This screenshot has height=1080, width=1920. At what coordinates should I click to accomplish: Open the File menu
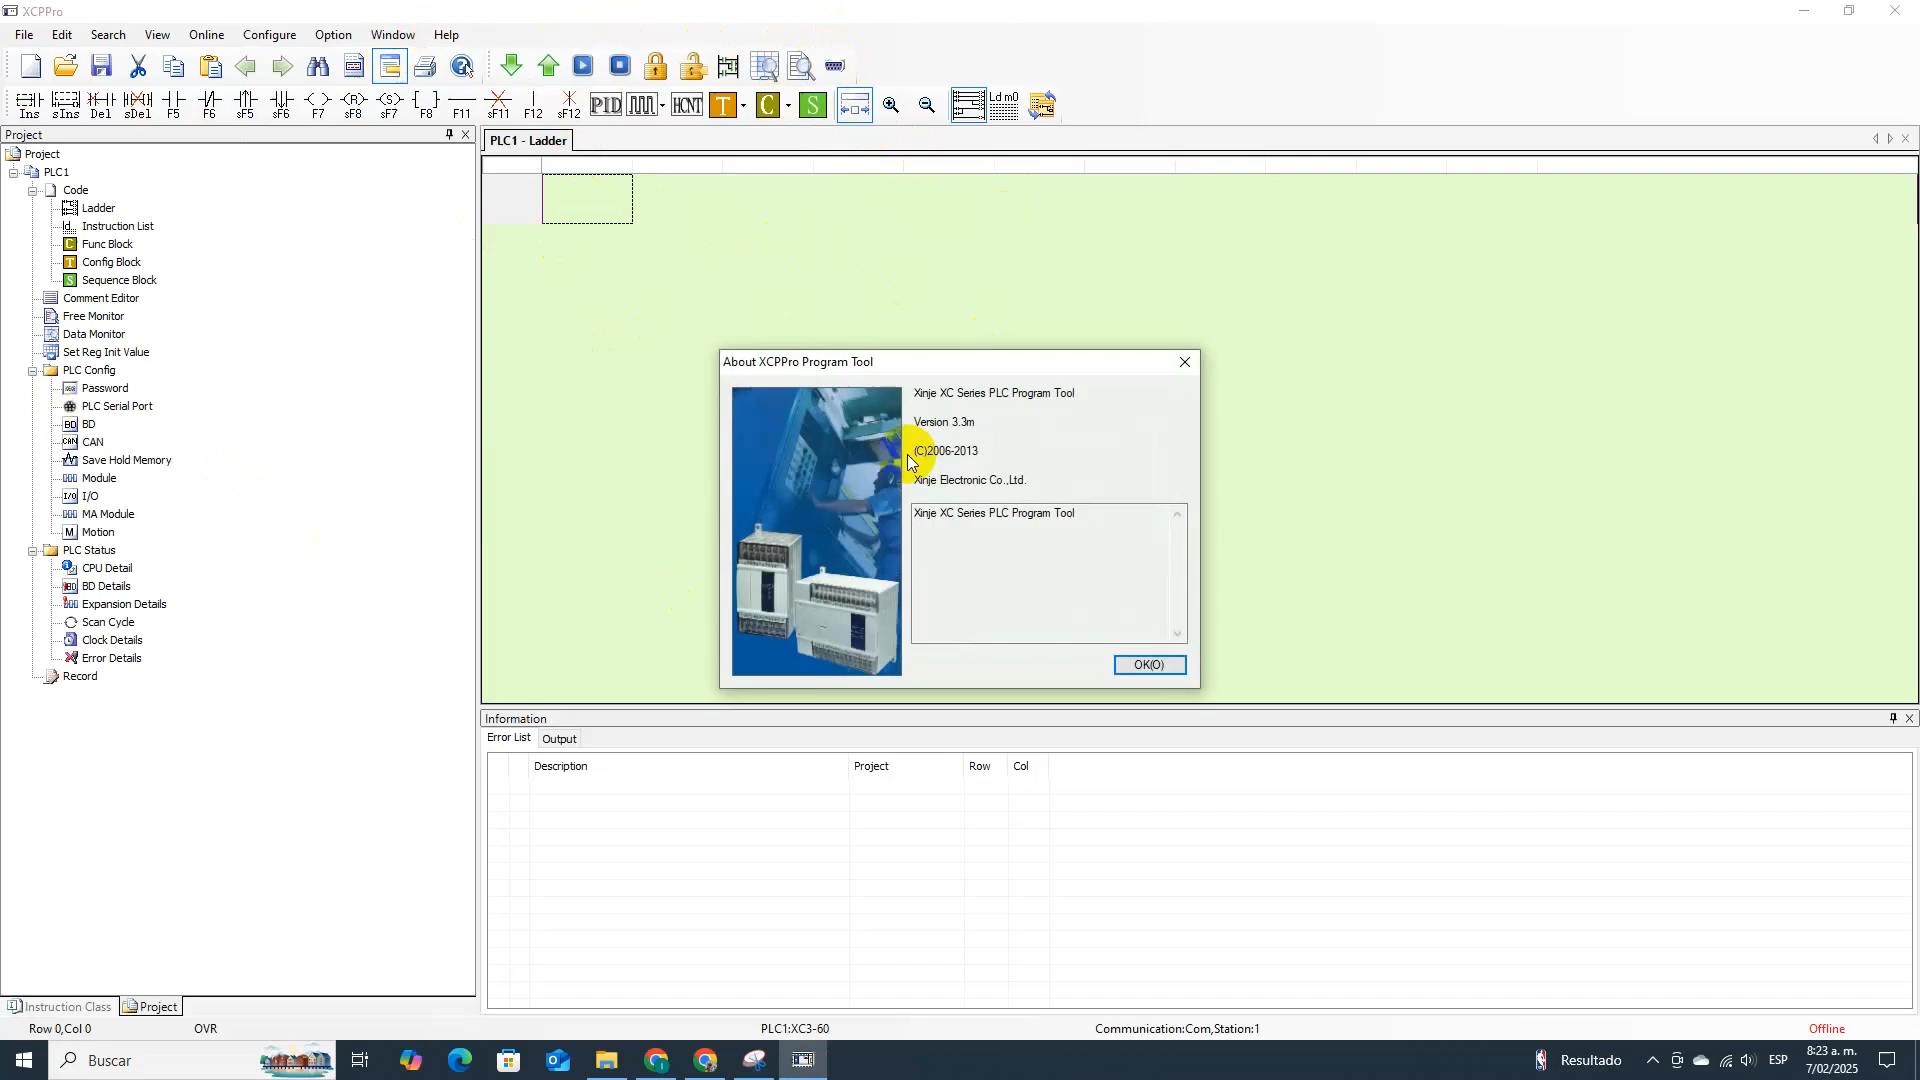coord(24,35)
